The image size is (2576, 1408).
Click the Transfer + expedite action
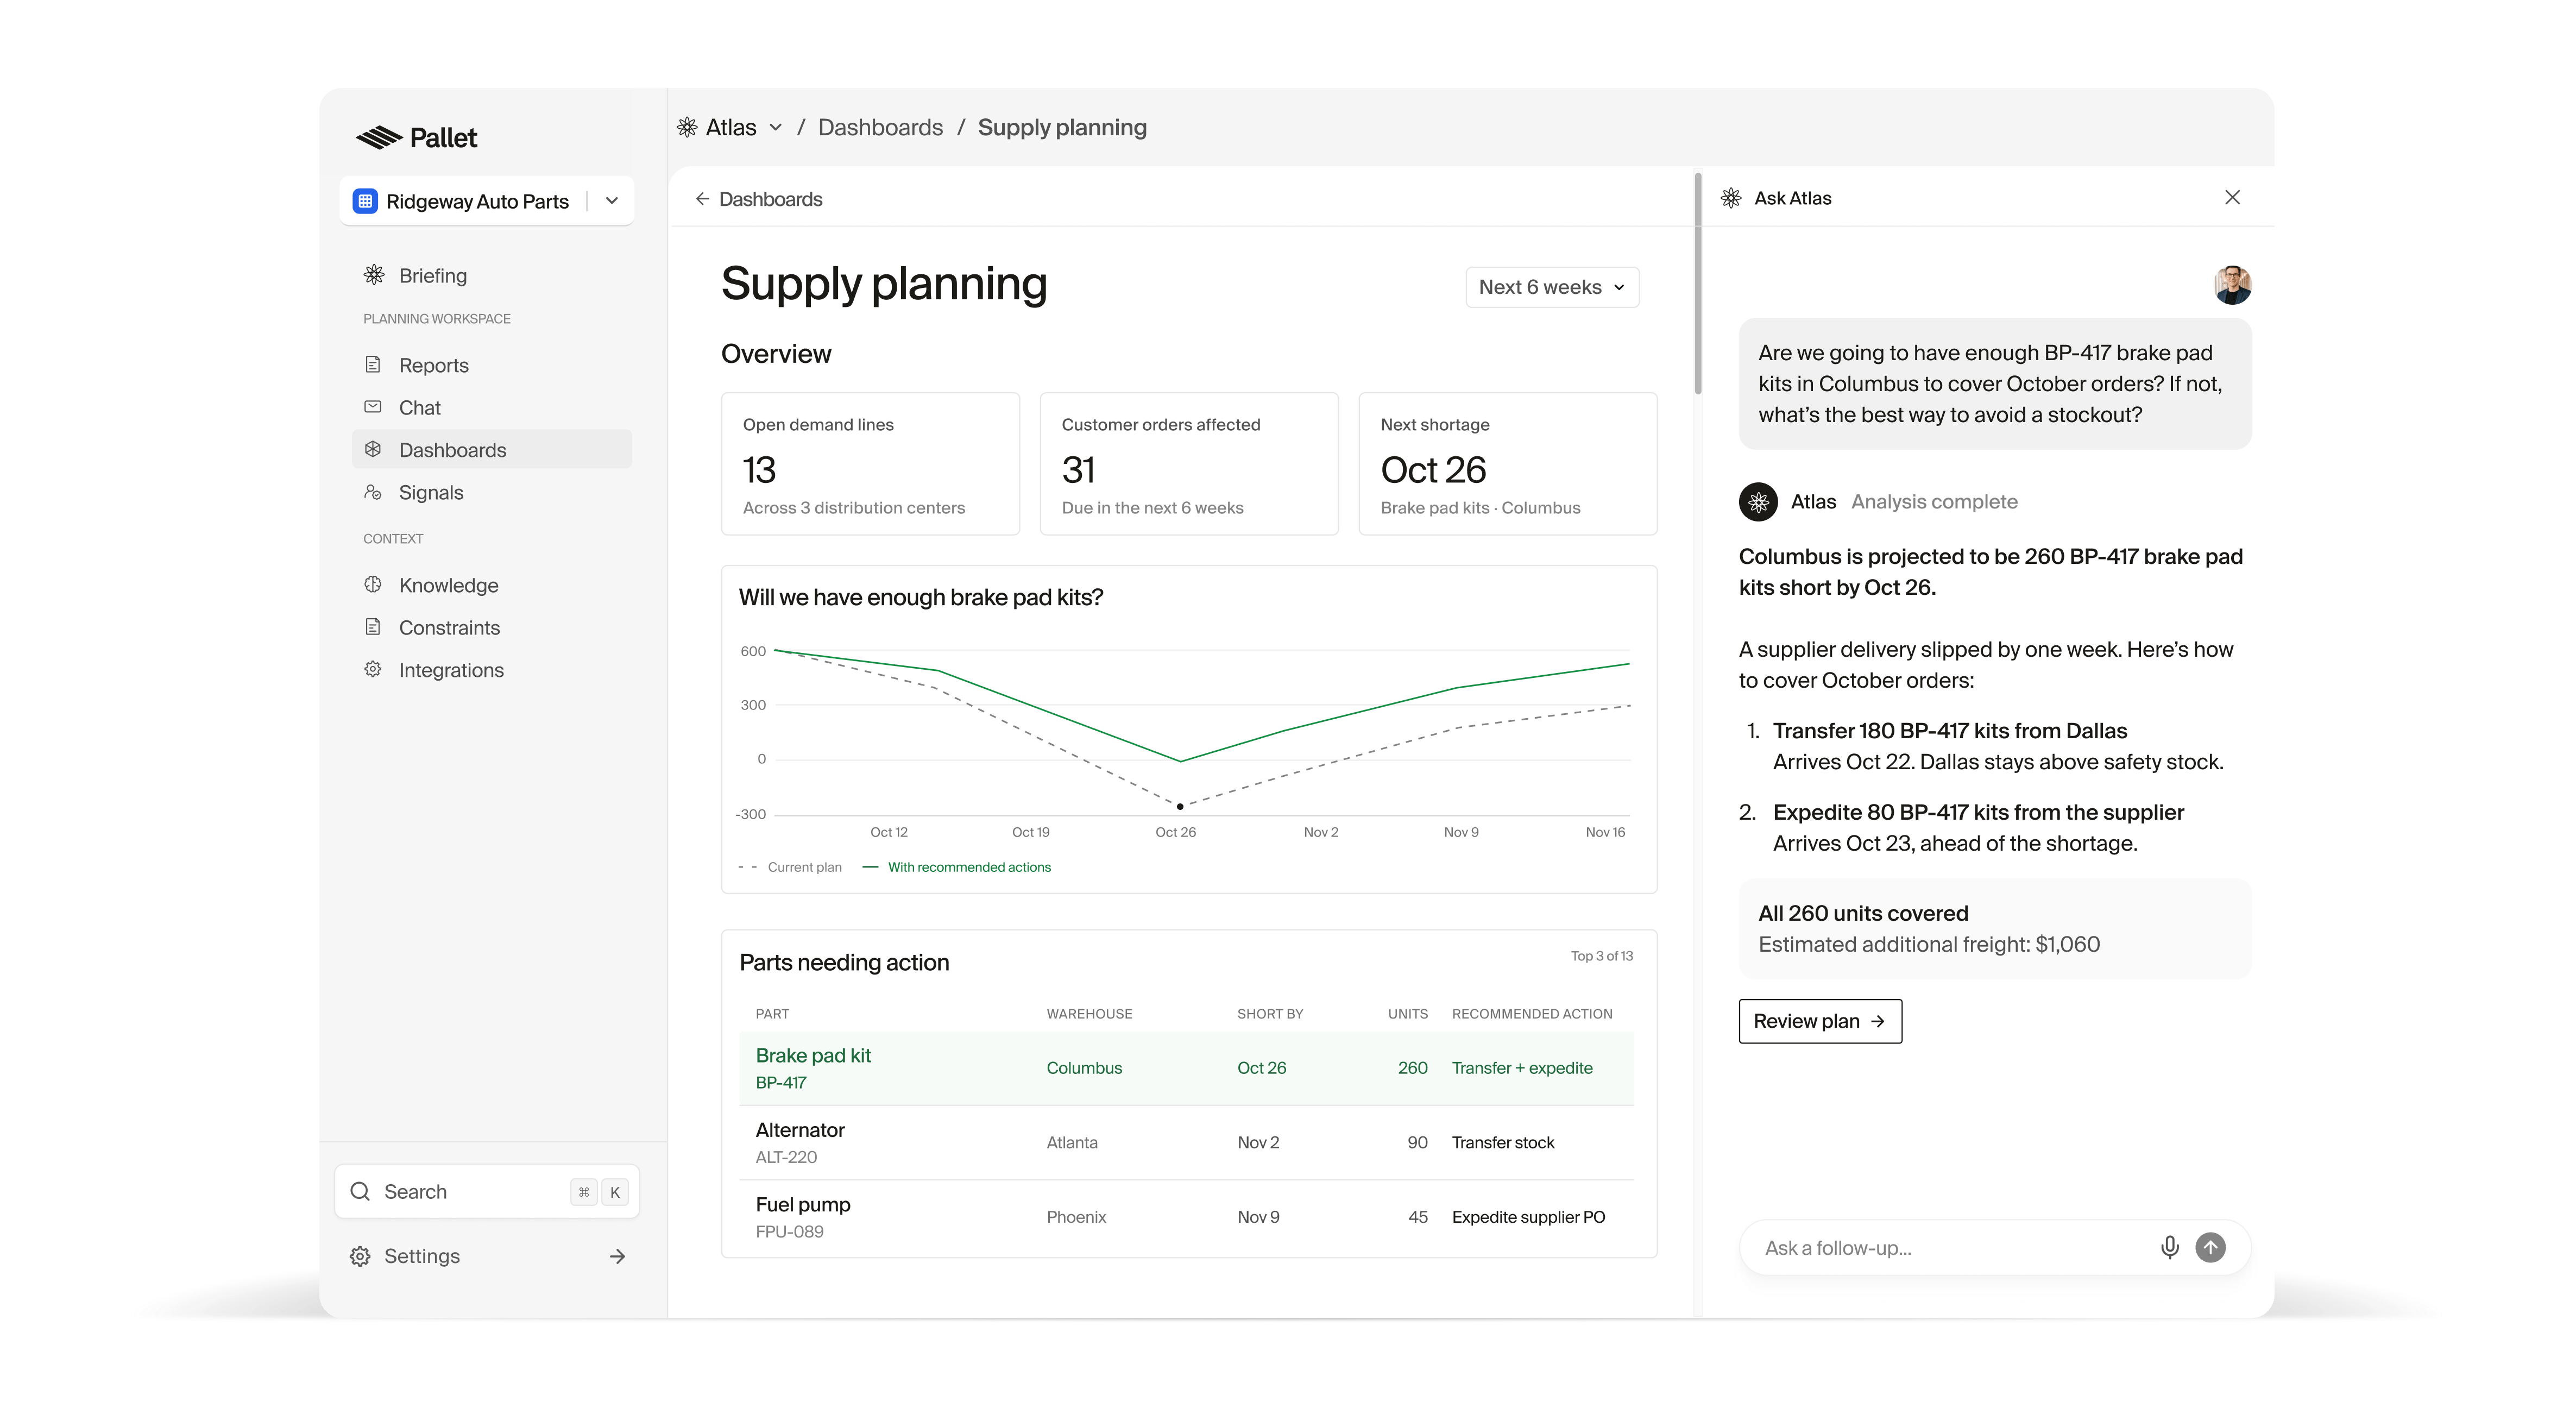1522,1068
